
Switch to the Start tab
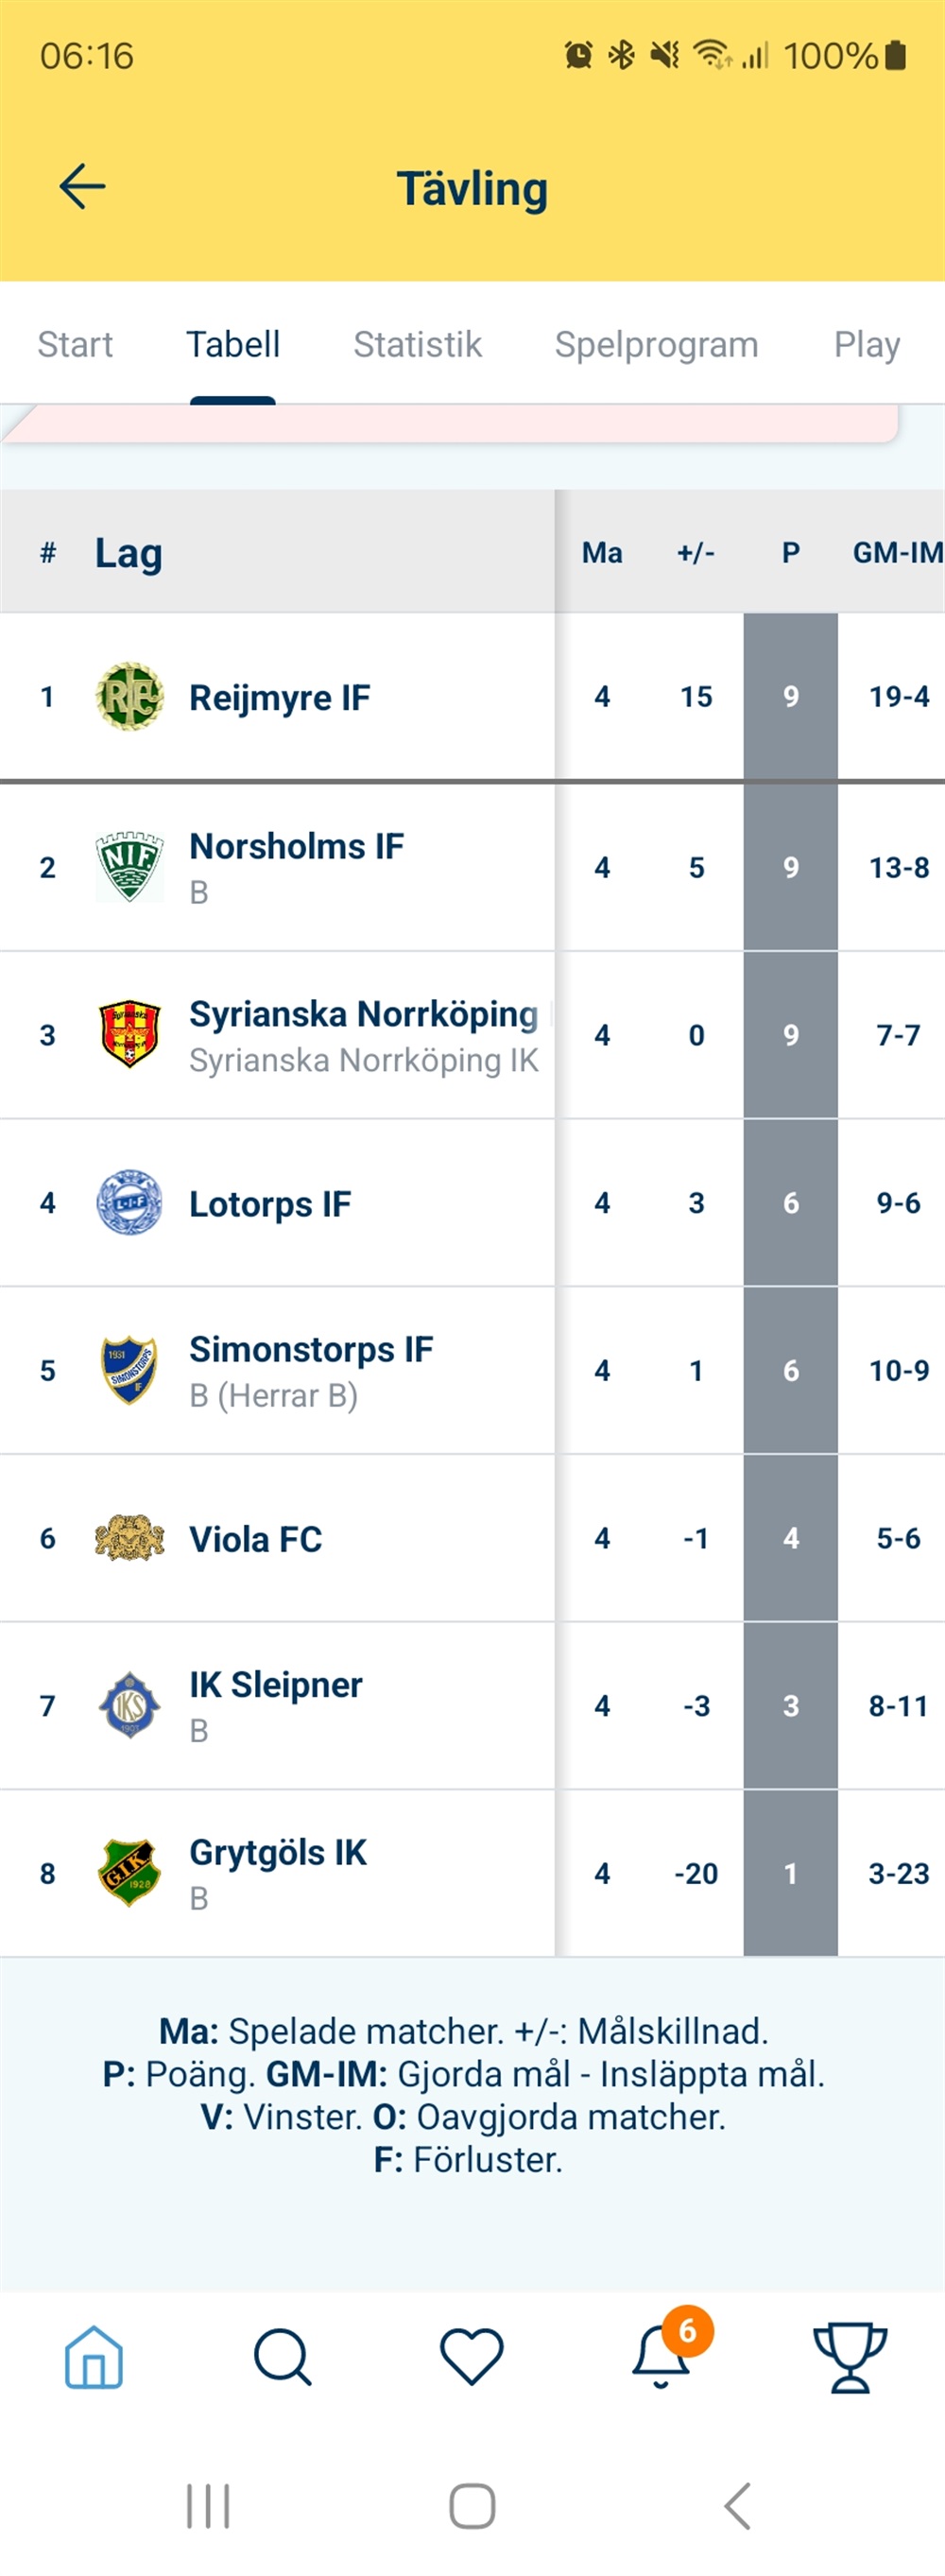[75, 345]
